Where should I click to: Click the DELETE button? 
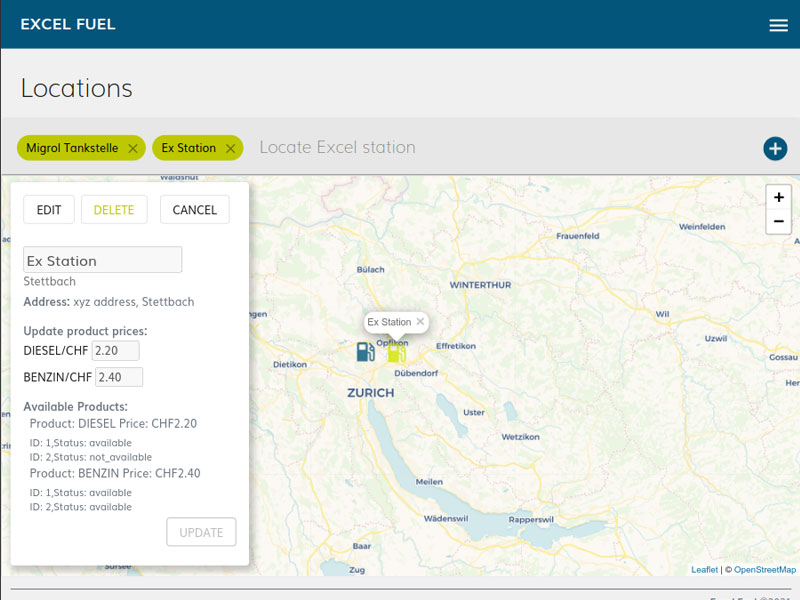coord(114,210)
